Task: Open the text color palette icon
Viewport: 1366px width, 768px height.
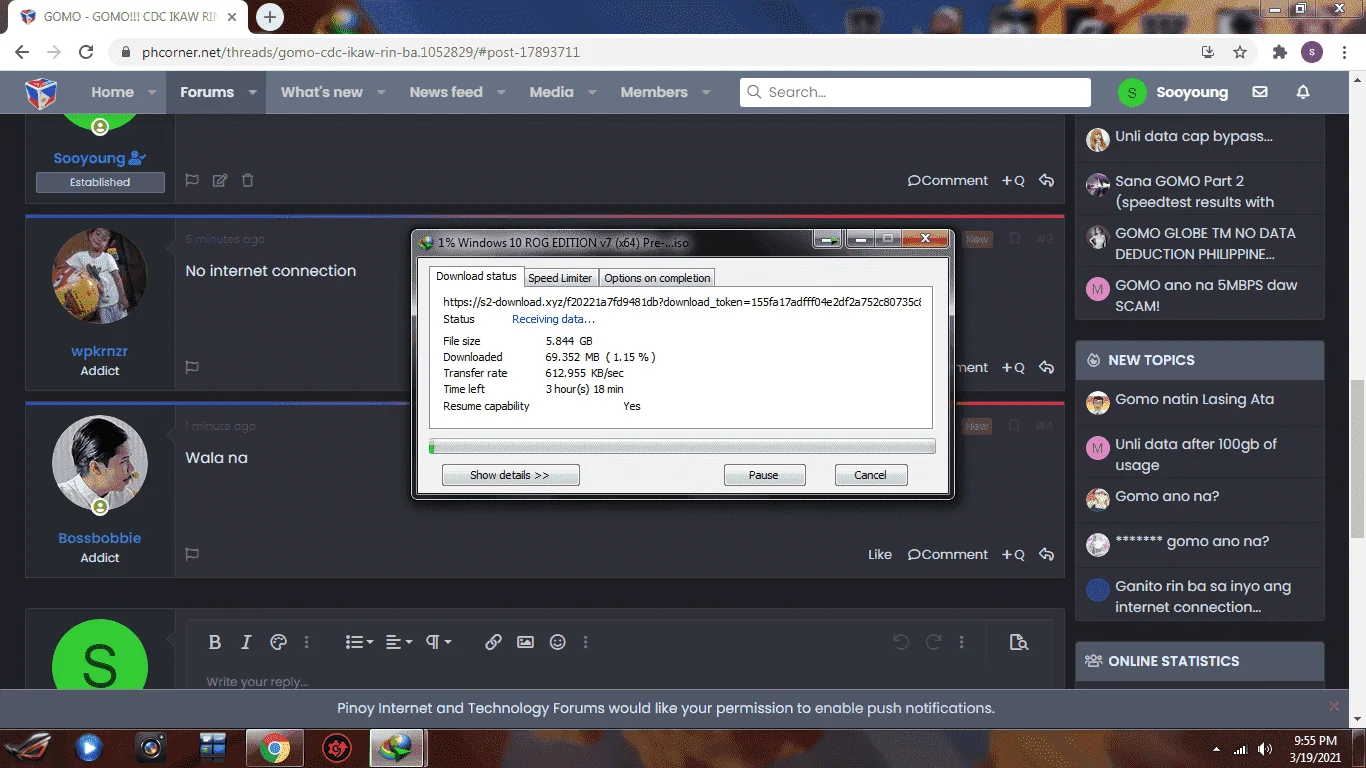Action: [x=279, y=642]
